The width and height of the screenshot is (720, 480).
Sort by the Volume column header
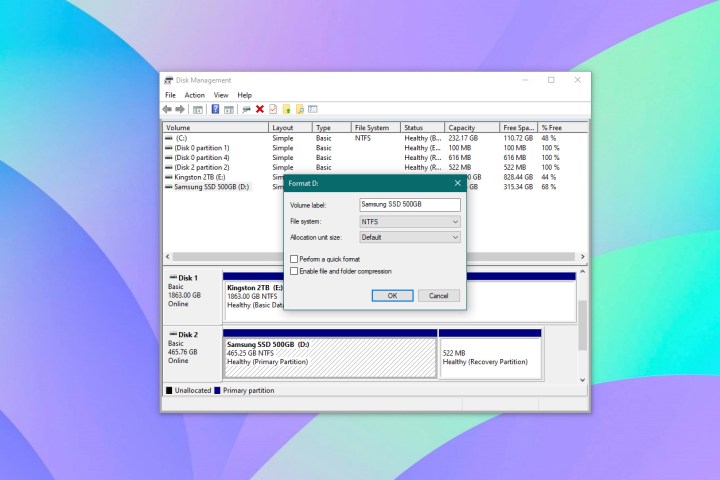(216, 128)
